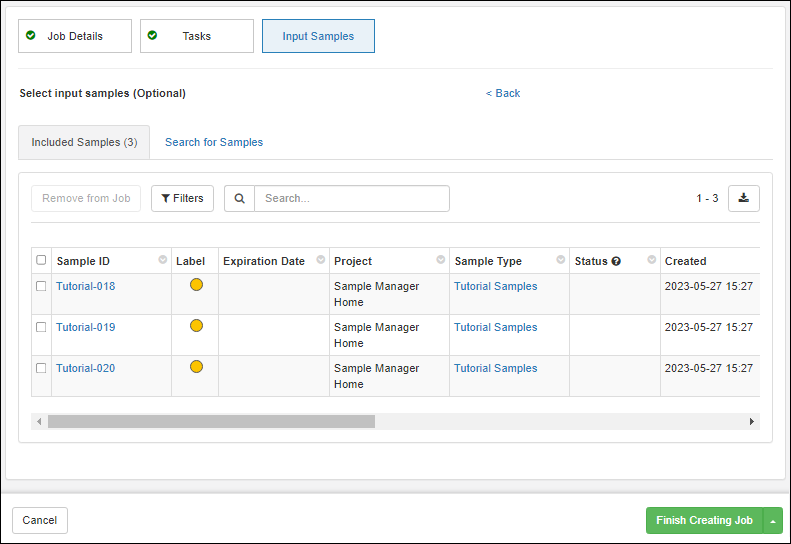Viewport: 791px width, 544px height.
Task: Click the yellow label circle for Tutorial-019
Action: coord(196,326)
